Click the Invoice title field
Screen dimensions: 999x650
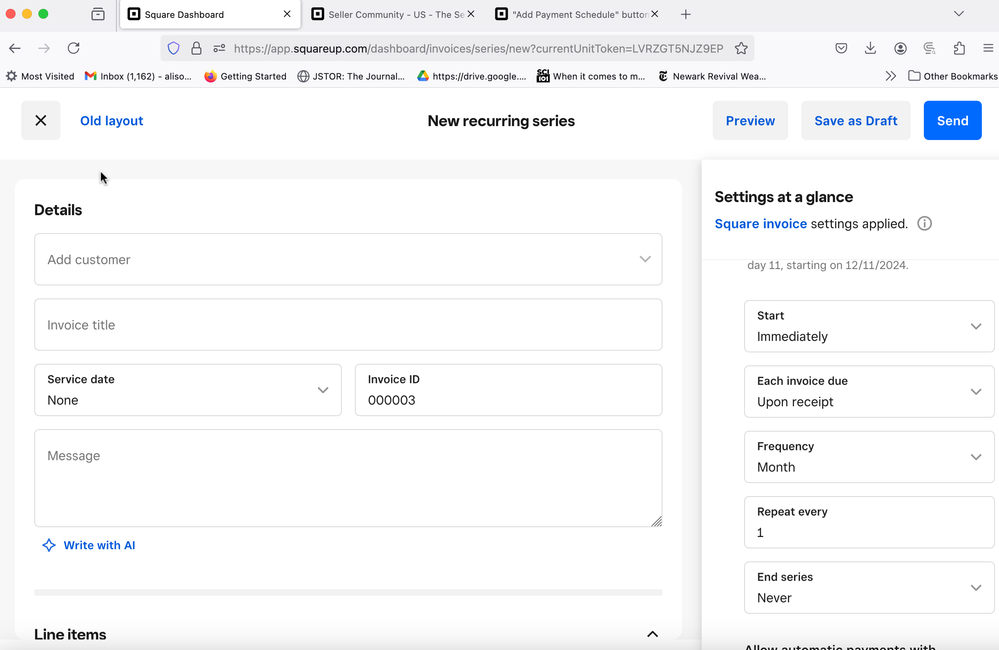pos(348,325)
